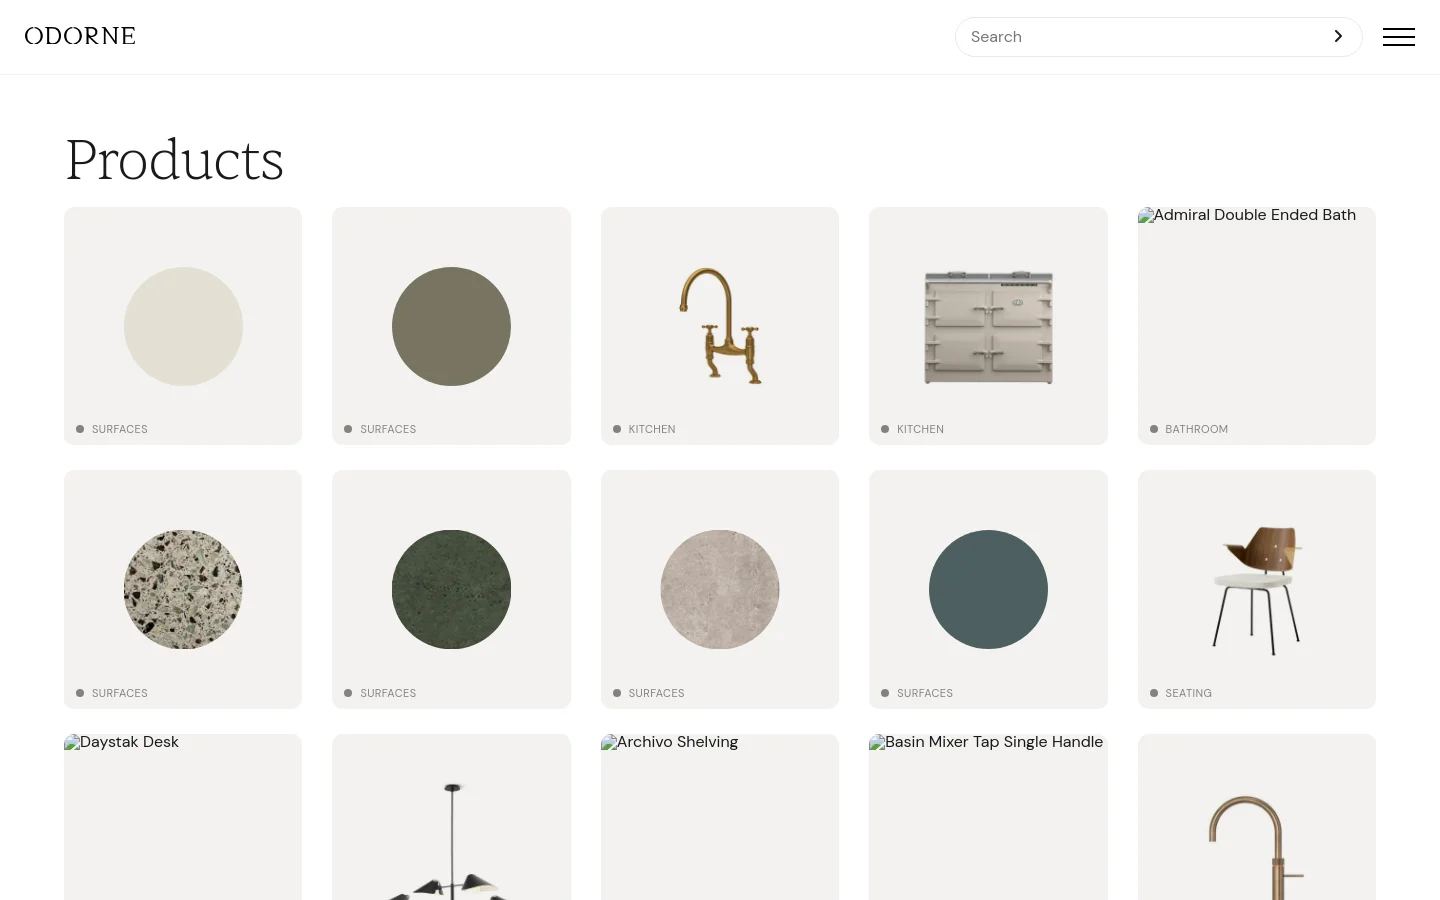This screenshot has height=900, width=1440.
Task: Open the Admiral Double Ended Bath card
Action: coord(1257,326)
